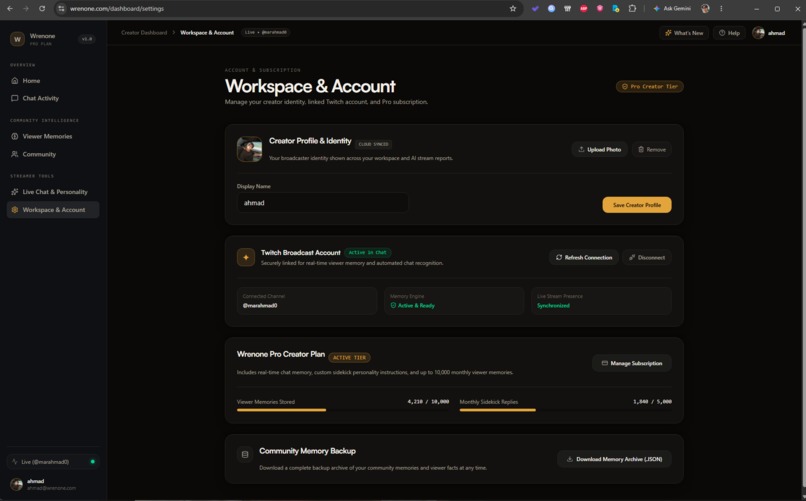Click the version badge beside Wrenone
806x501 pixels.
coord(87,39)
